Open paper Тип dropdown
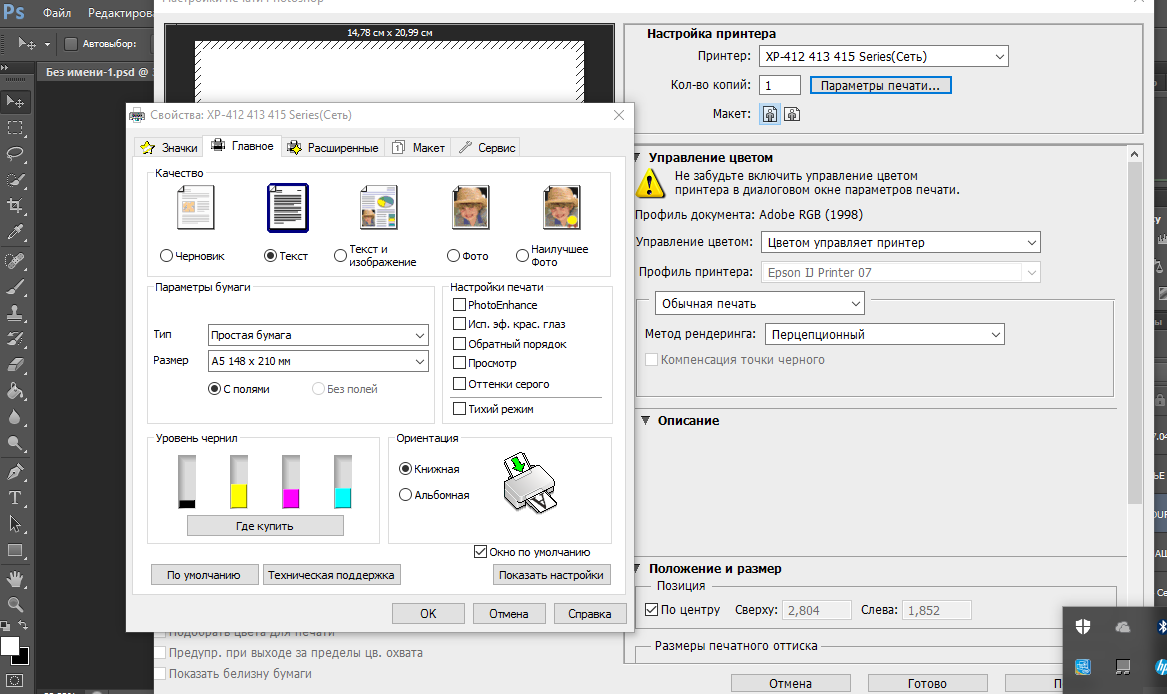The width and height of the screenshot is (1167, 694). (318, 335)
